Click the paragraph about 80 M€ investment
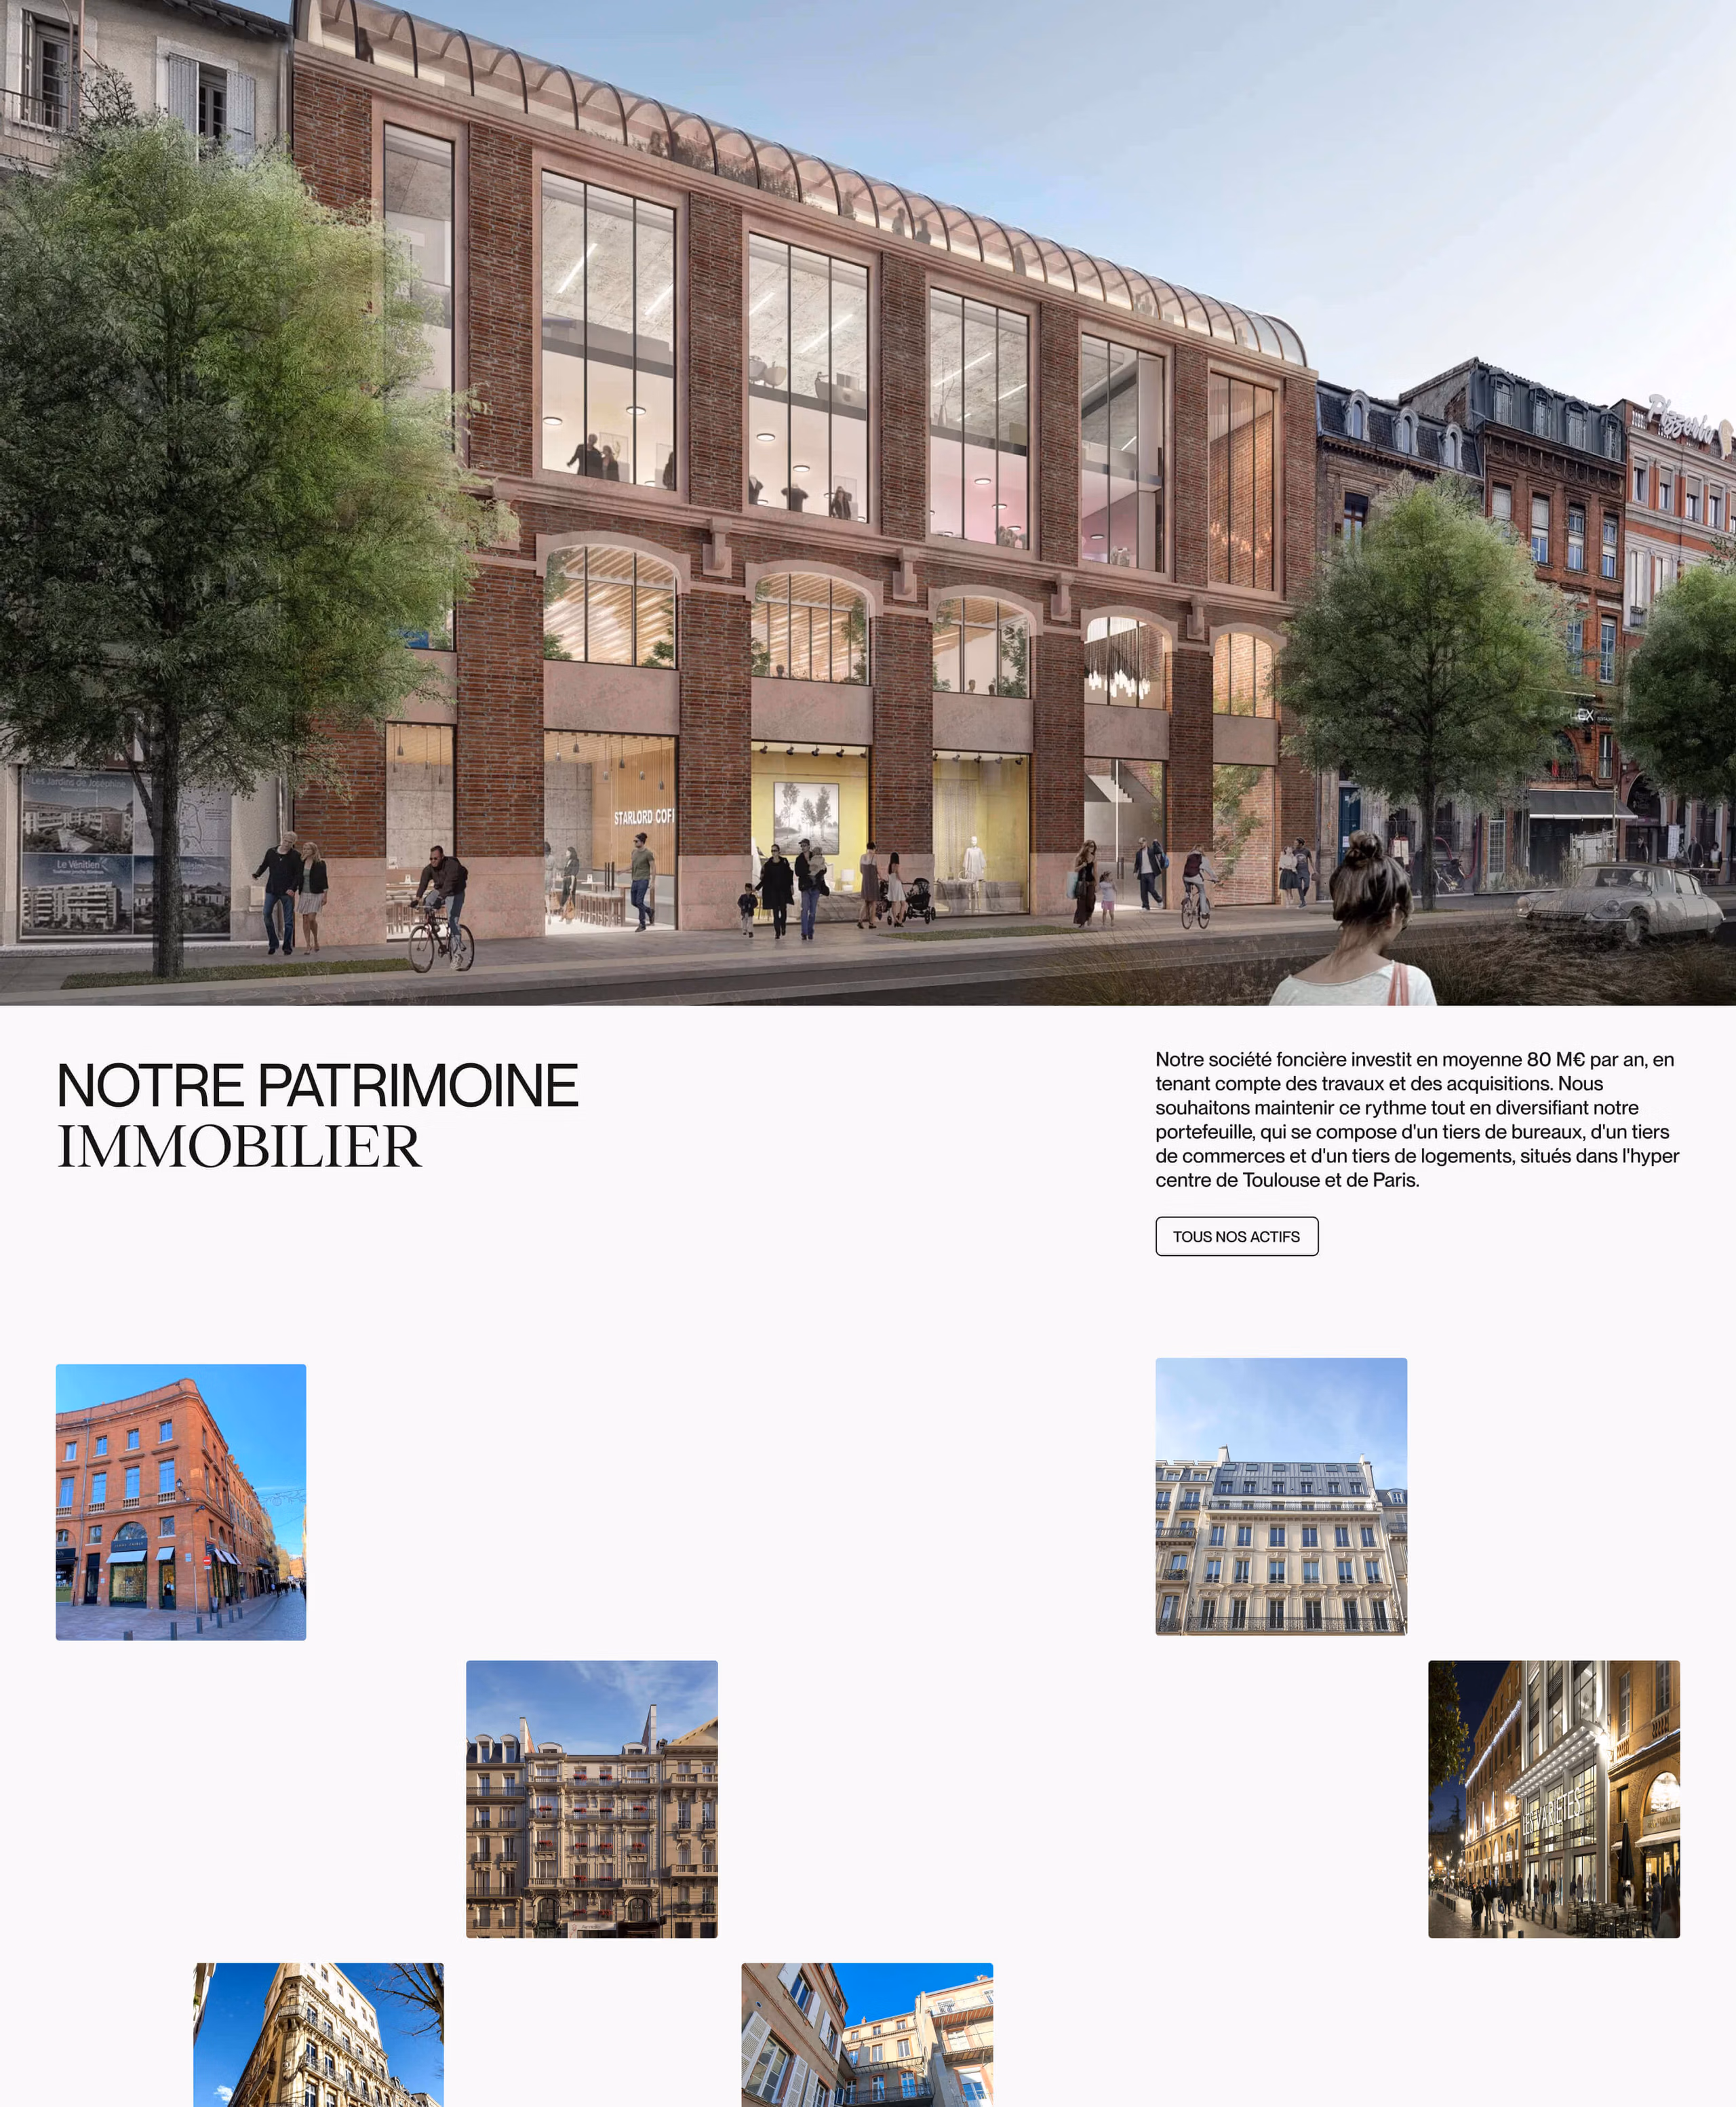Image resolution: width=1736 pixels, height=2107 pixels. pyautogui.click(x=1416, y=1119)
